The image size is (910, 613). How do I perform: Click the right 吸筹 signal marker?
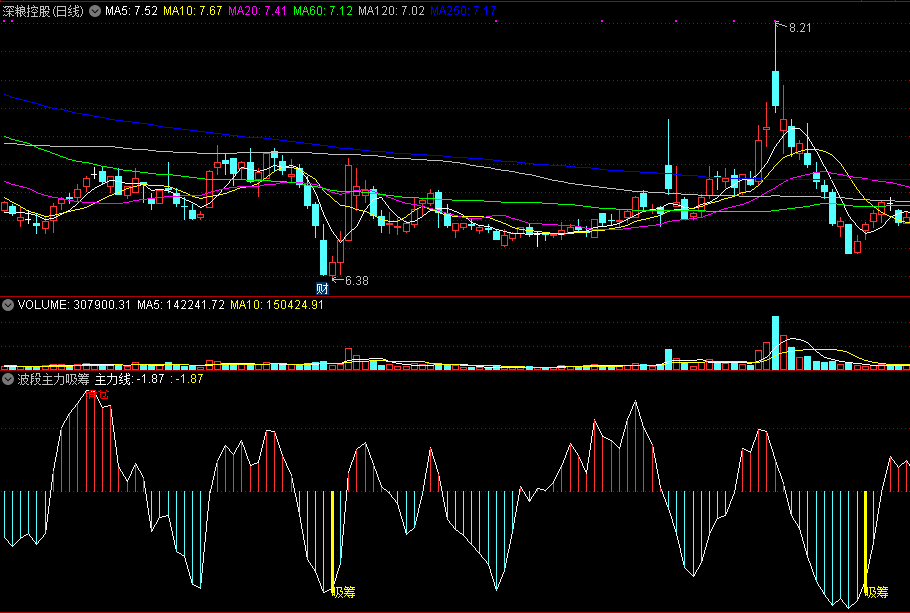(x=876, y=592)
